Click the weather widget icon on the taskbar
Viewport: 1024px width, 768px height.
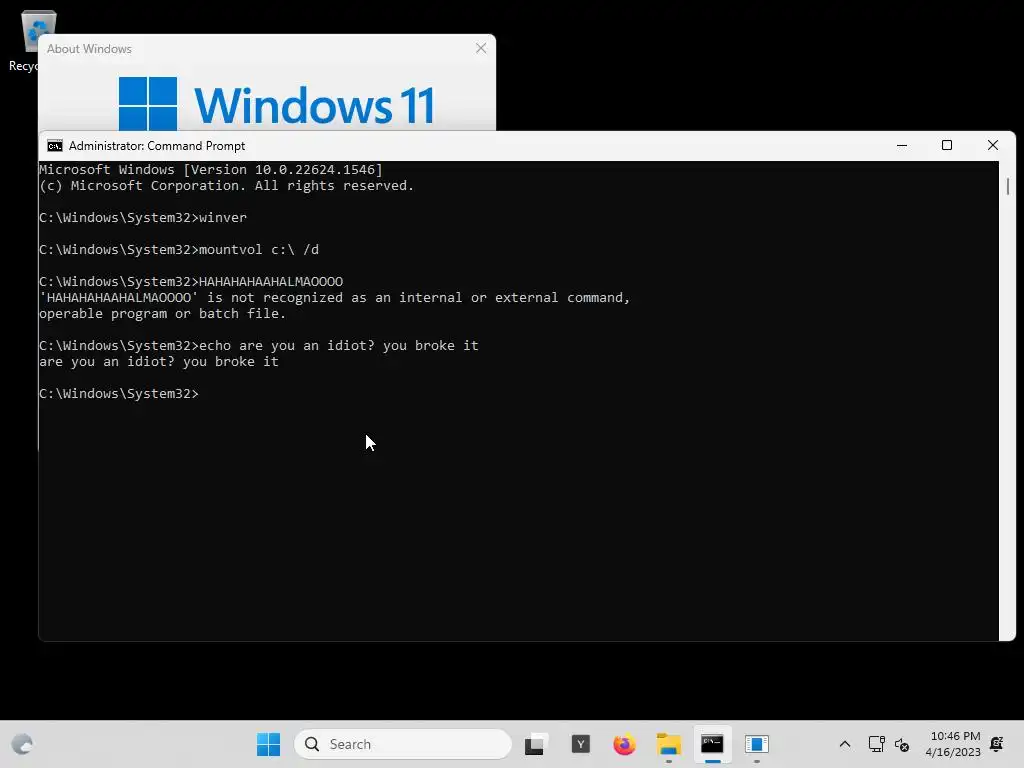[x=22, y=744]
